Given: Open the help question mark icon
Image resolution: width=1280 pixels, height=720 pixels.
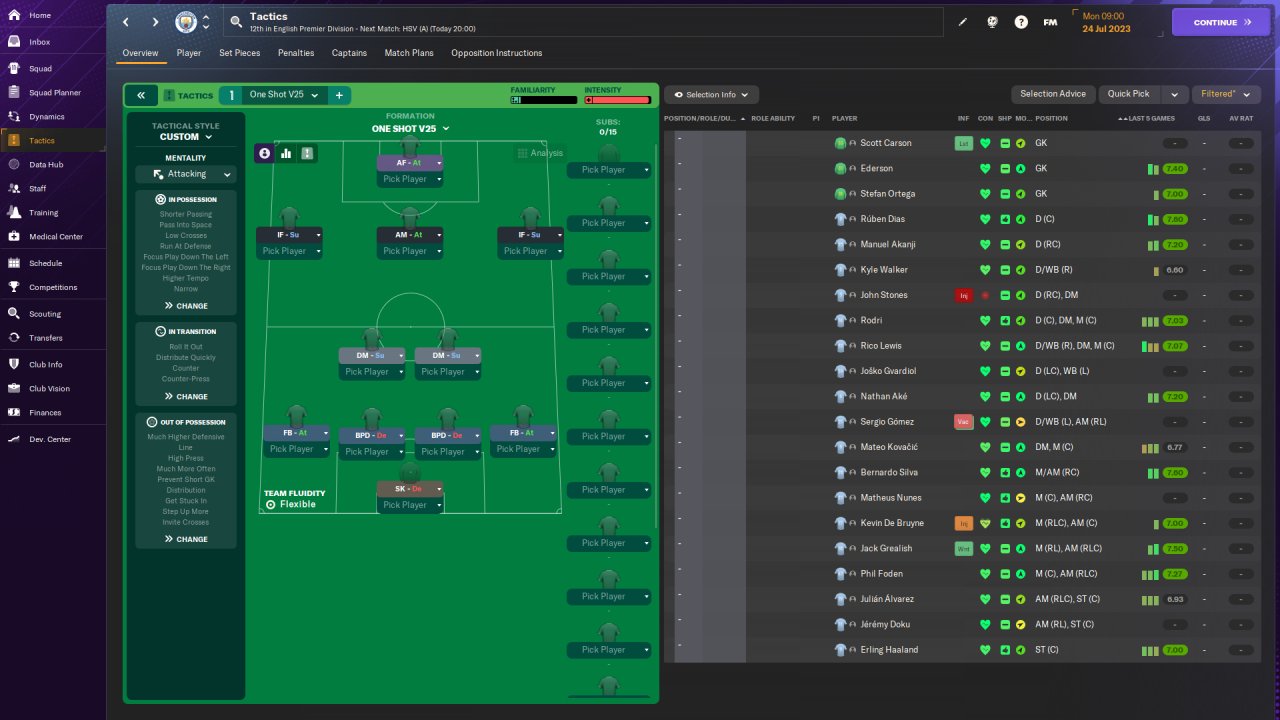Looking at the screenshot, I should (1021, 22).
